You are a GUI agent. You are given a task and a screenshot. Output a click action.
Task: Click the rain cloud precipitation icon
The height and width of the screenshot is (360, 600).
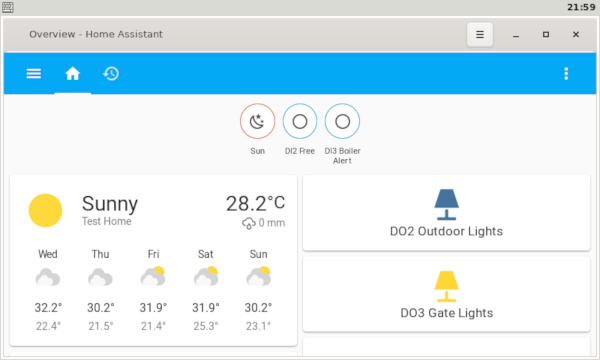(x=249, y=223)
